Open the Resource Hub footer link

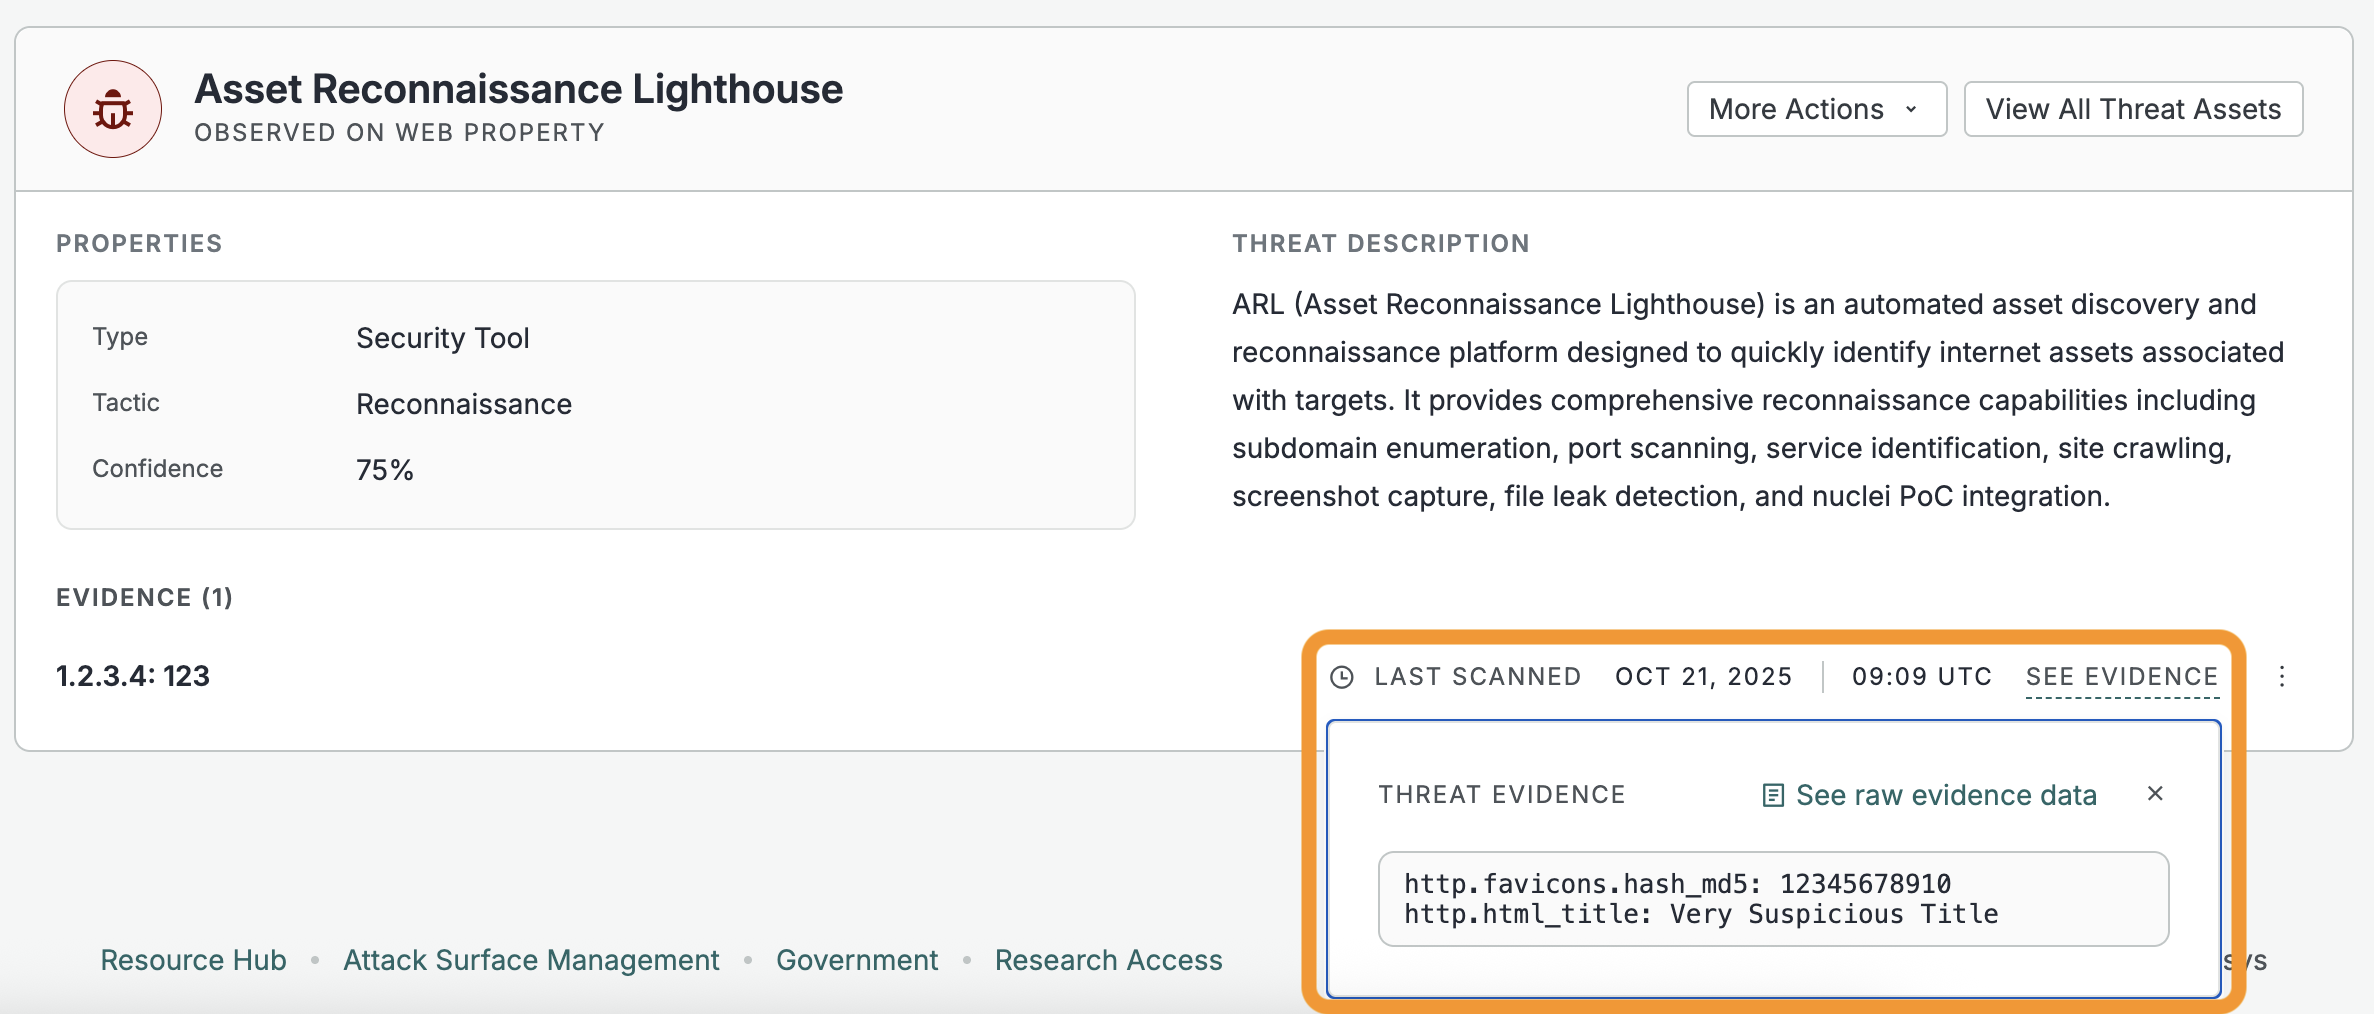194,960
